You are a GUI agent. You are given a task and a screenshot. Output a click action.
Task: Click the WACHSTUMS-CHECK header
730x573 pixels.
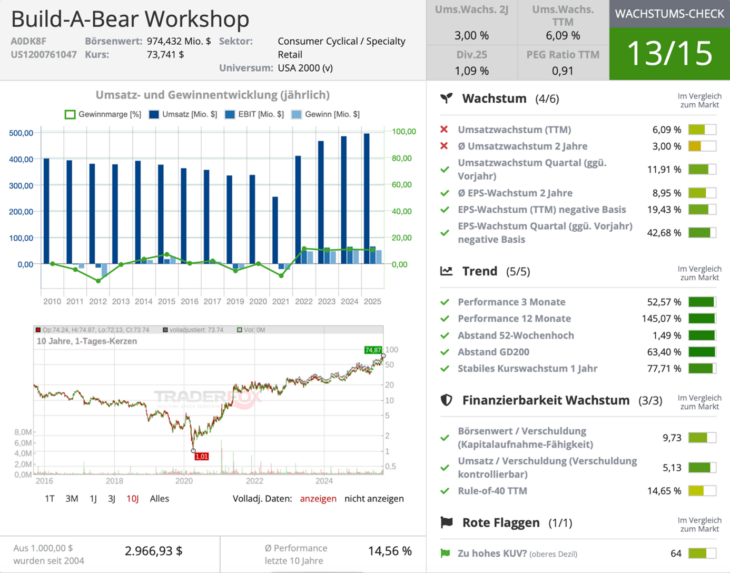coord(669,13)
